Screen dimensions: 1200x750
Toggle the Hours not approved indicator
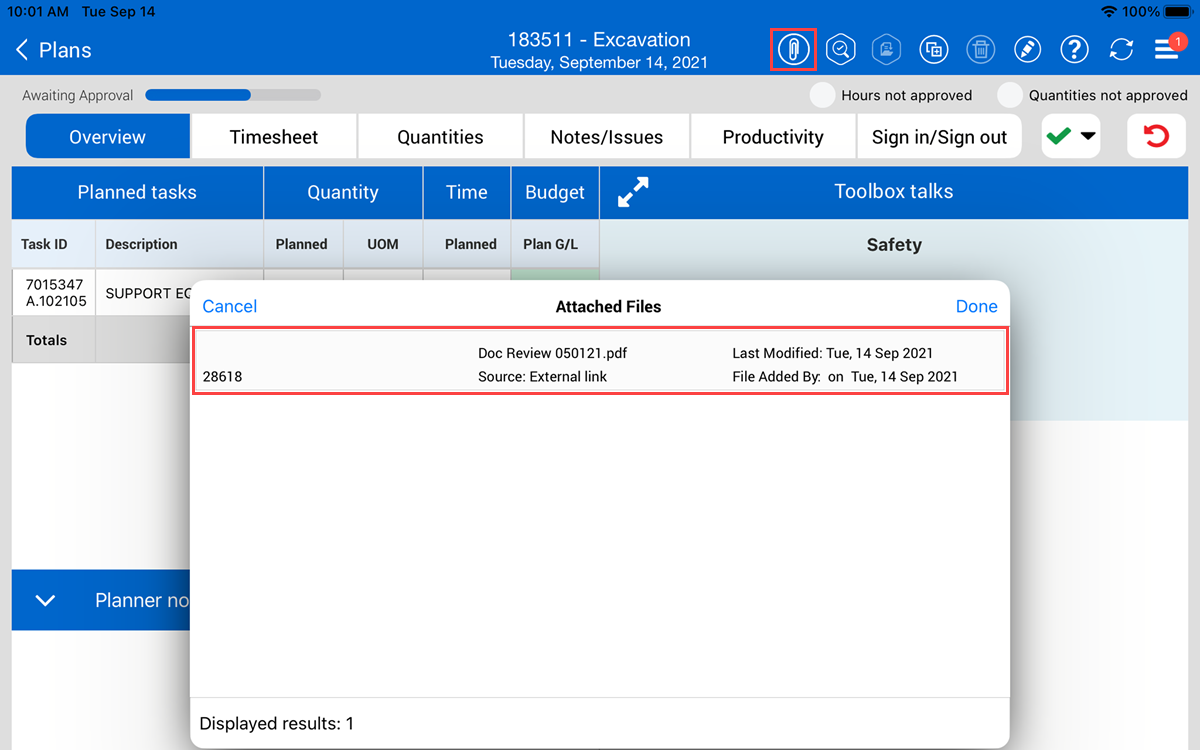tap(822, 96)
